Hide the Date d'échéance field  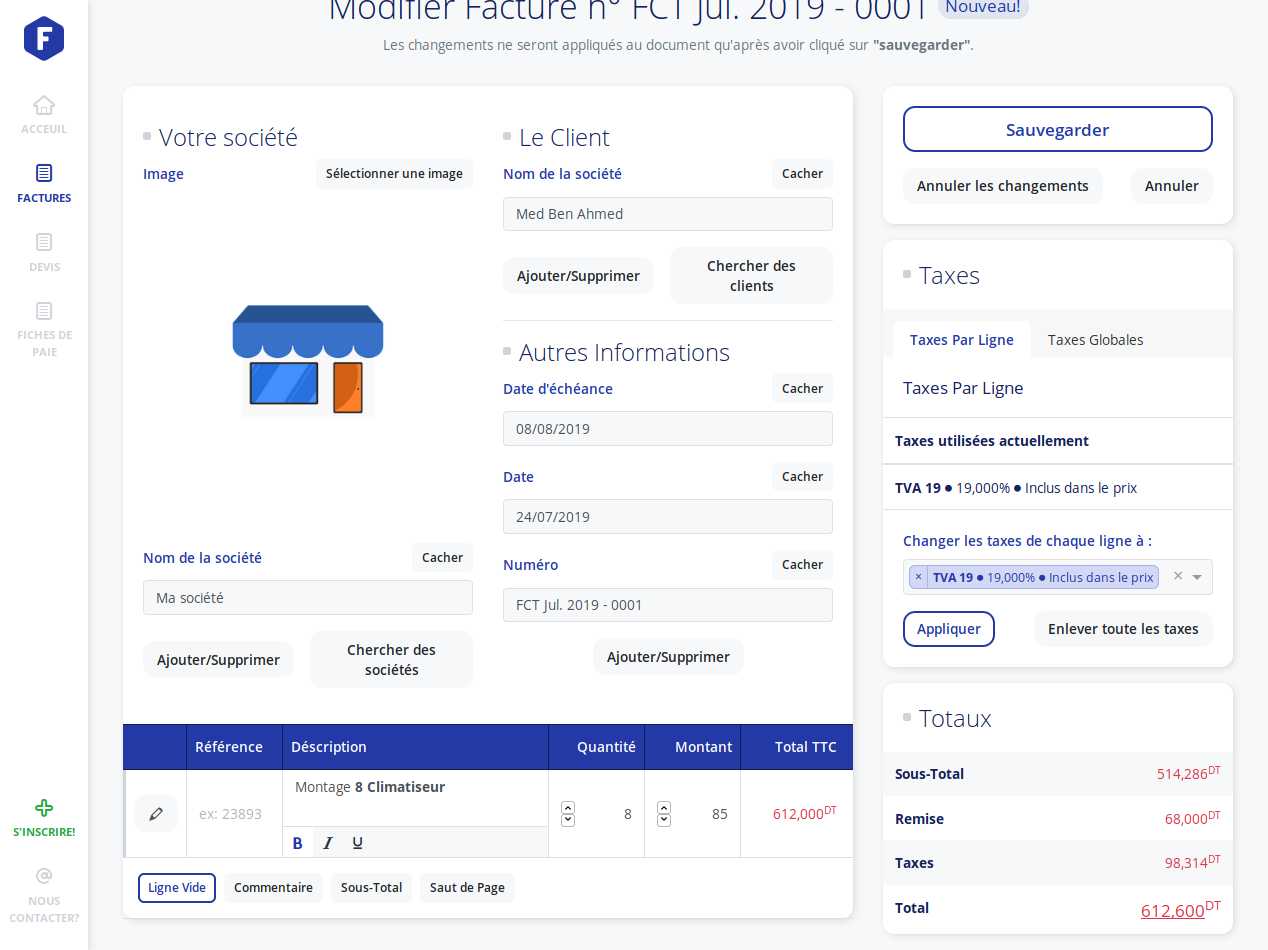802,389
